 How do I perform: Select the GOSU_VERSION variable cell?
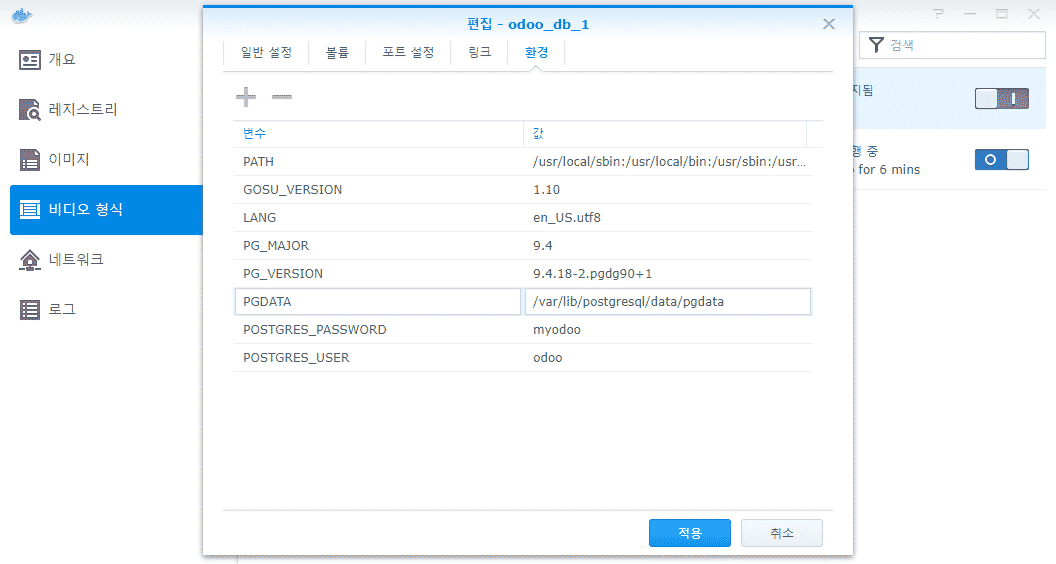(x=378, y=190)
